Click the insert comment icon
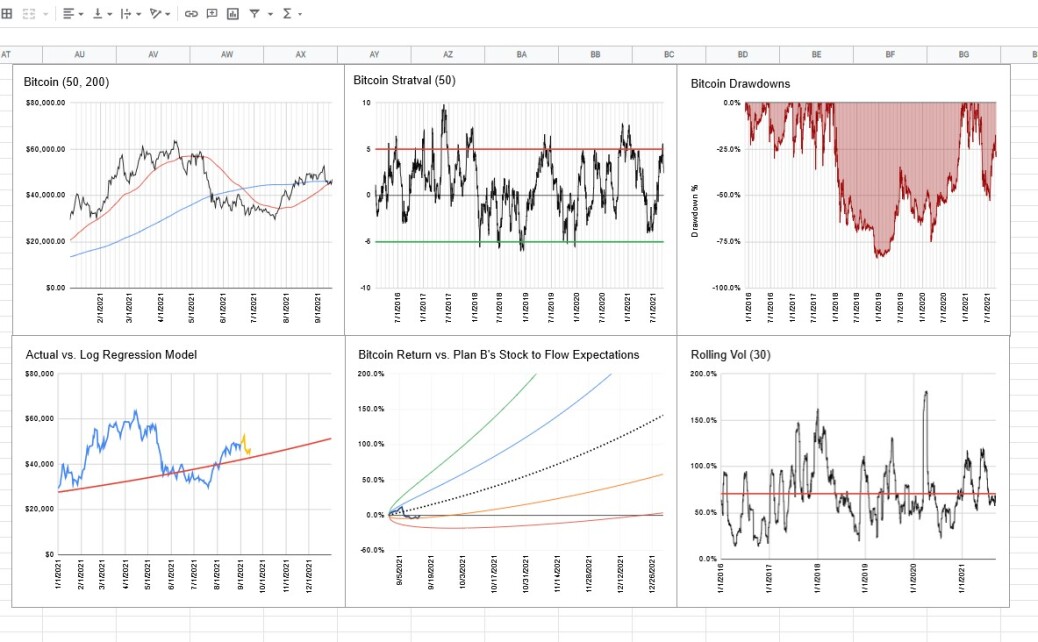 point(212,13)
